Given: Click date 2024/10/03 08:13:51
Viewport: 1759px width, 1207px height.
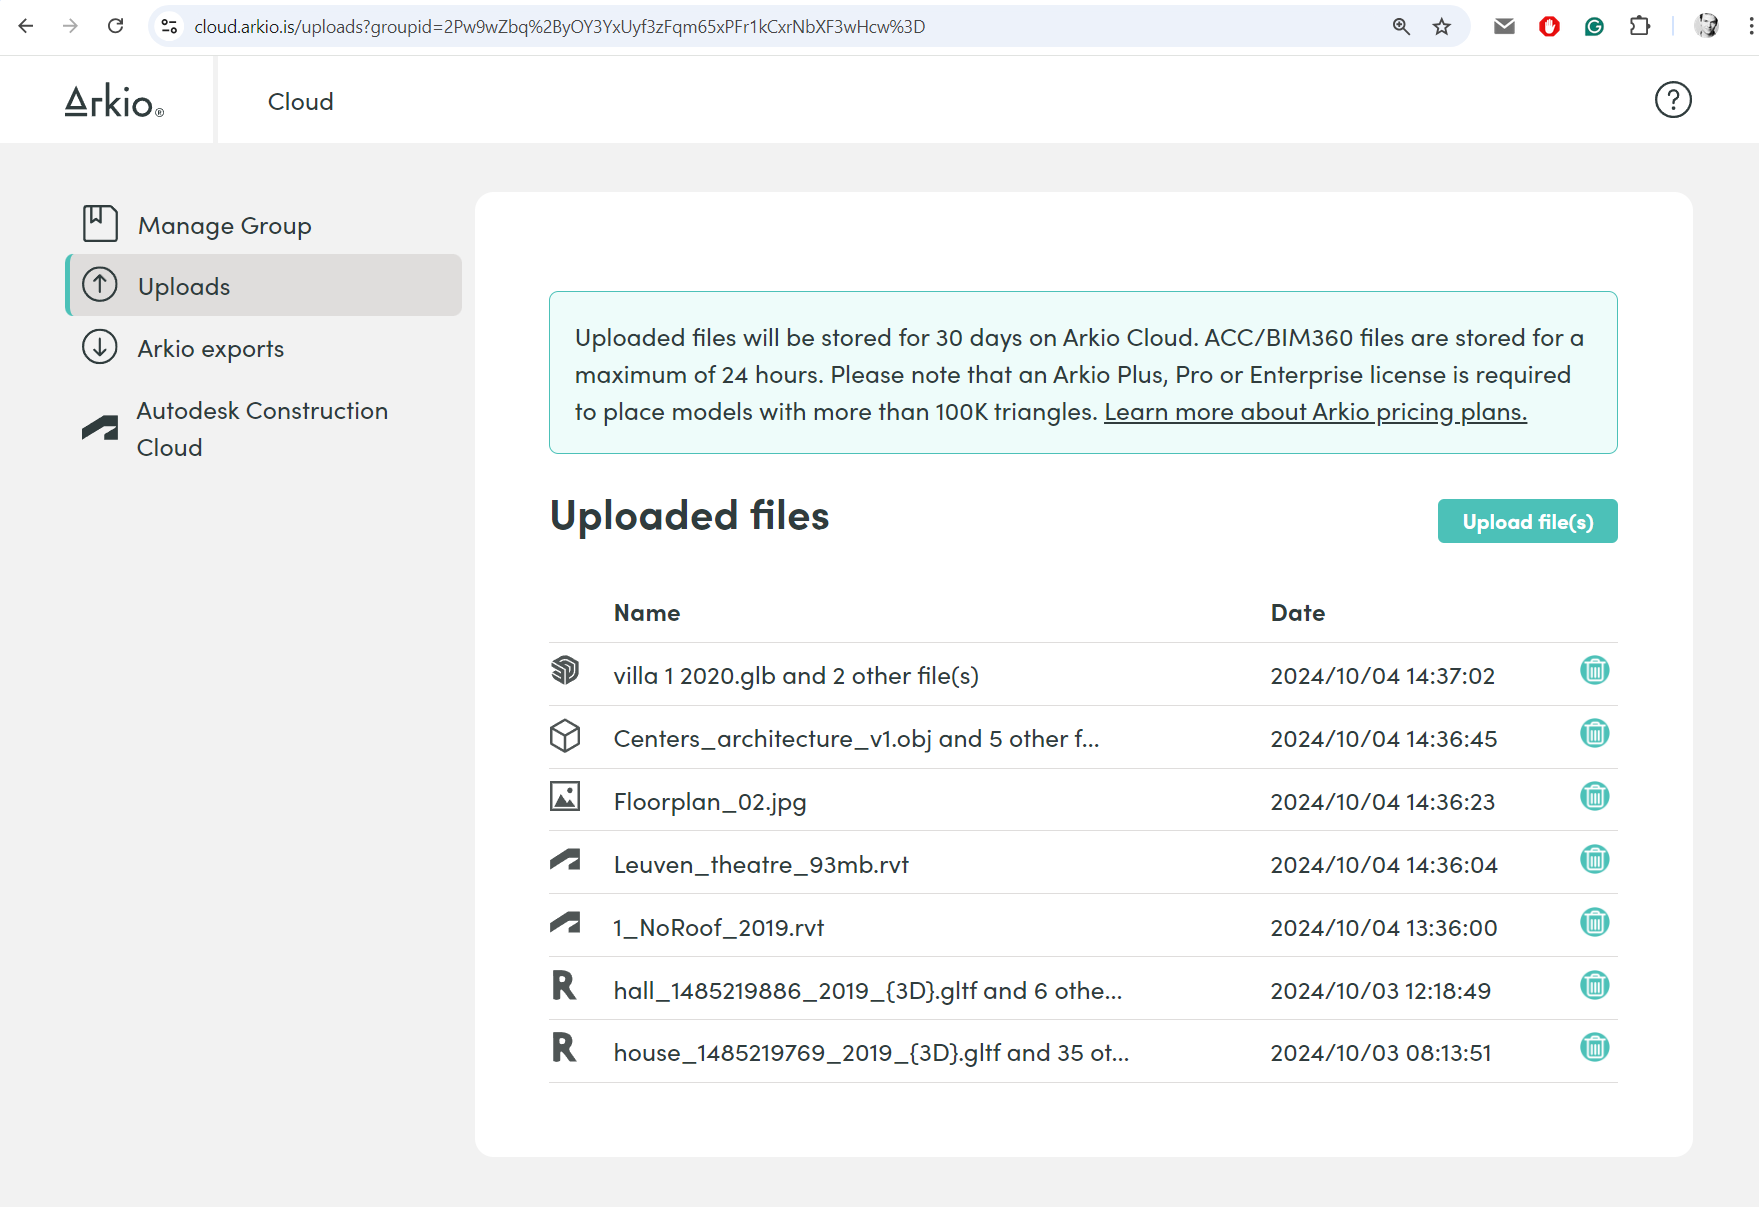Looking at the screenshot, I should 1381,1053.
